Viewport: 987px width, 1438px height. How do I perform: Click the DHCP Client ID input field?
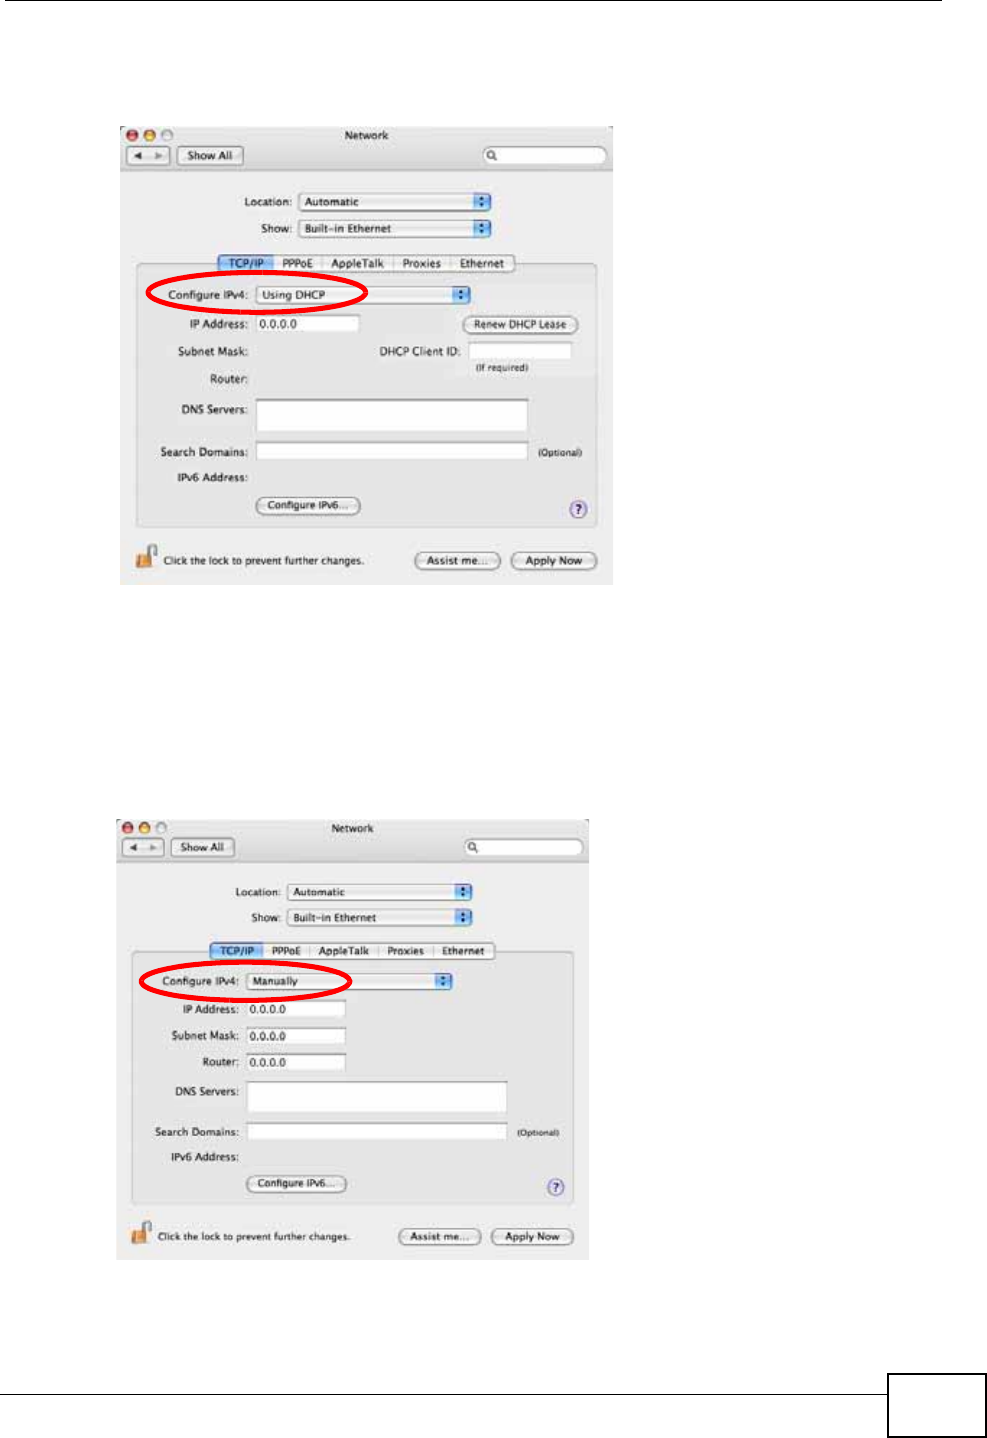[520, 351]
